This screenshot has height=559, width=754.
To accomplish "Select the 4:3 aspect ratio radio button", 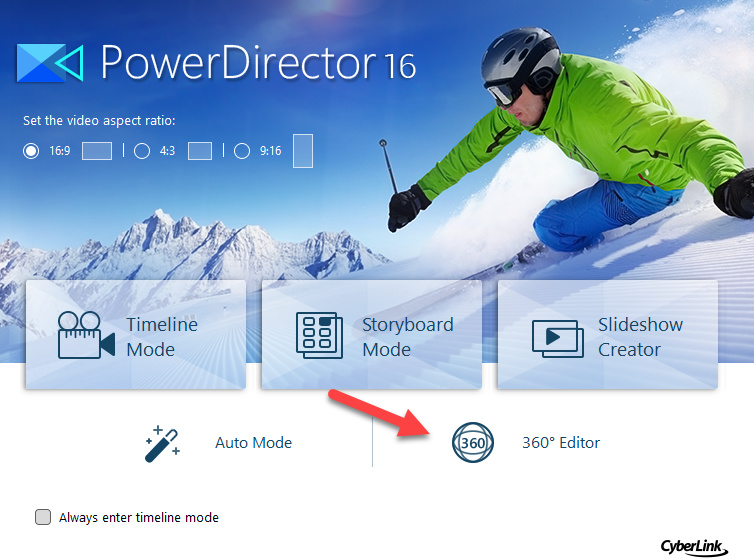I will click(142, 151).
